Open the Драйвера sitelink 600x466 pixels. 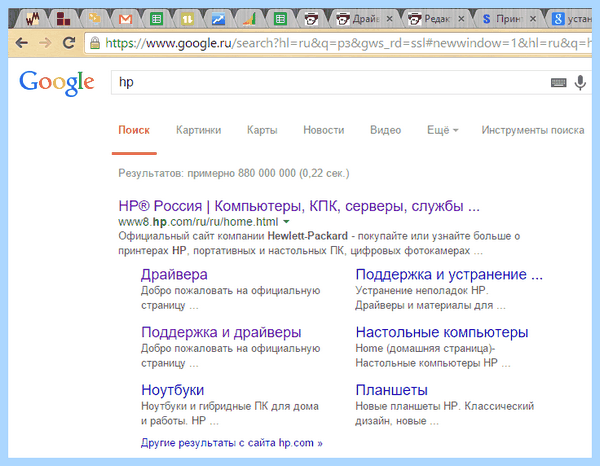(174, 275)
